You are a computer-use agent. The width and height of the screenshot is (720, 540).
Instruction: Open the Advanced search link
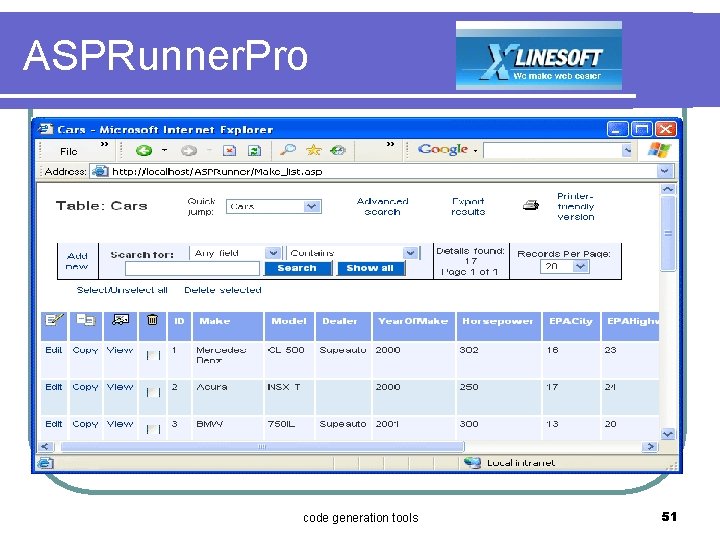tap(382, 206)
